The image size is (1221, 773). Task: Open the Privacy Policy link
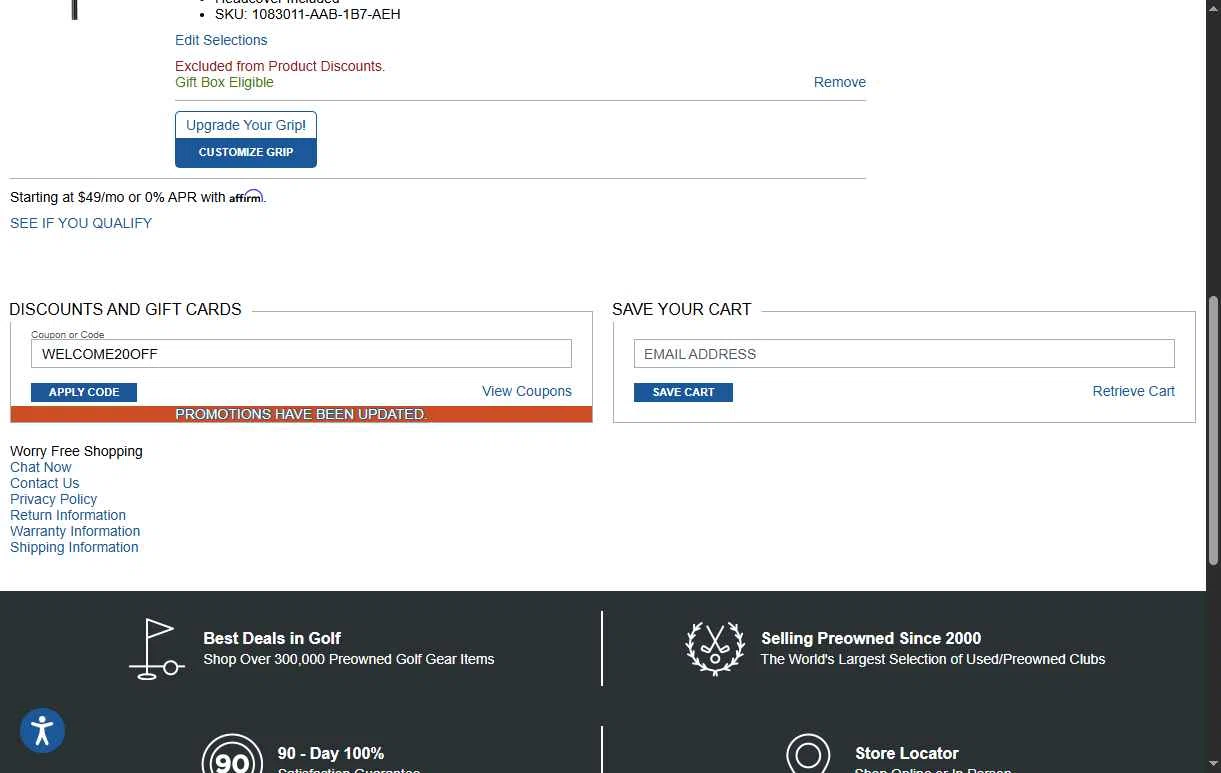point(54,499)
